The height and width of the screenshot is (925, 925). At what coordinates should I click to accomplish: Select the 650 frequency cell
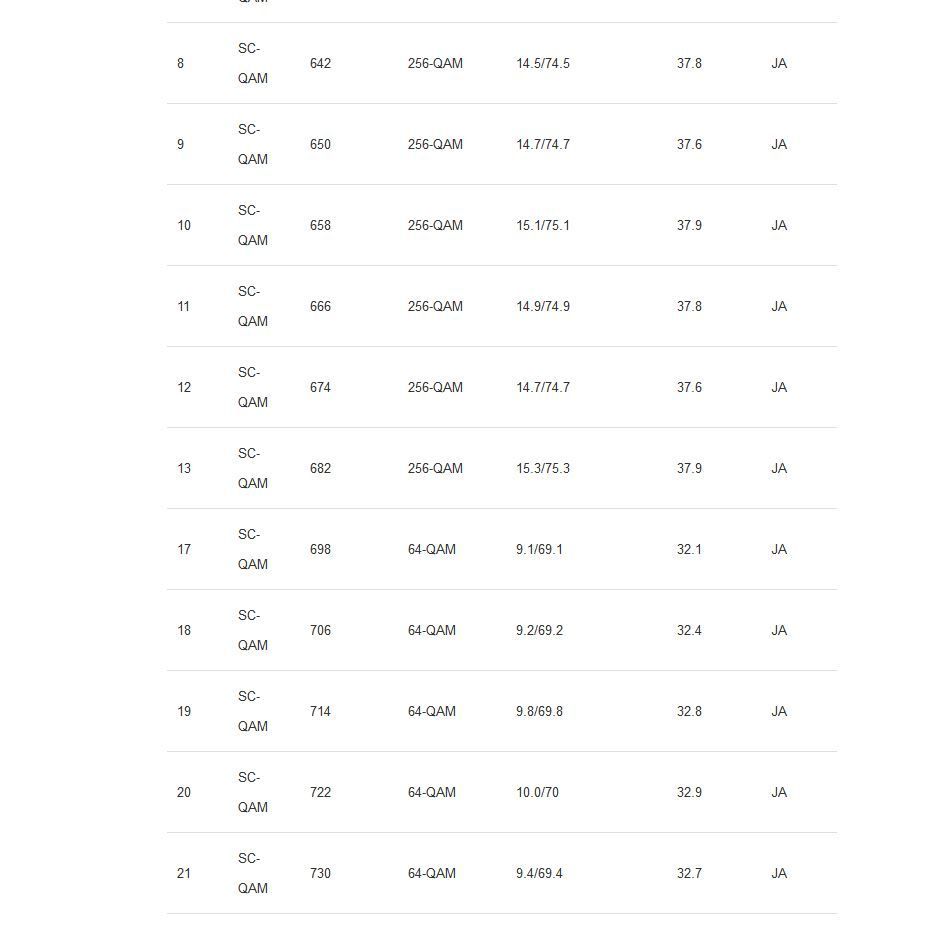(x=320, y=145)
